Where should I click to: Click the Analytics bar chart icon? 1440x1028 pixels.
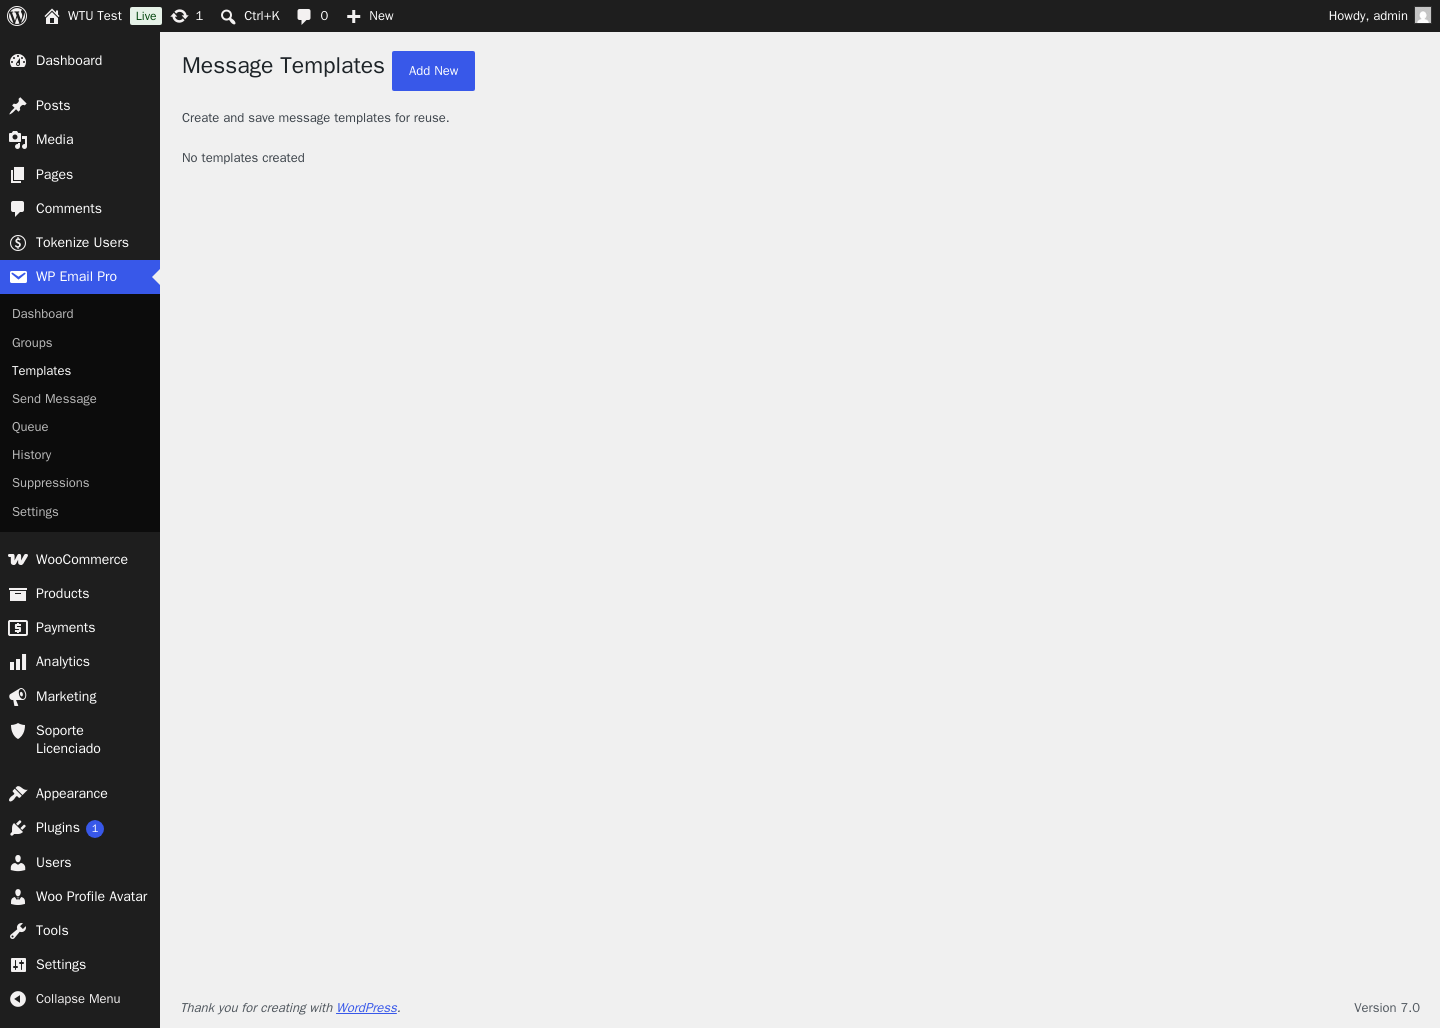[x=18, y=662]
